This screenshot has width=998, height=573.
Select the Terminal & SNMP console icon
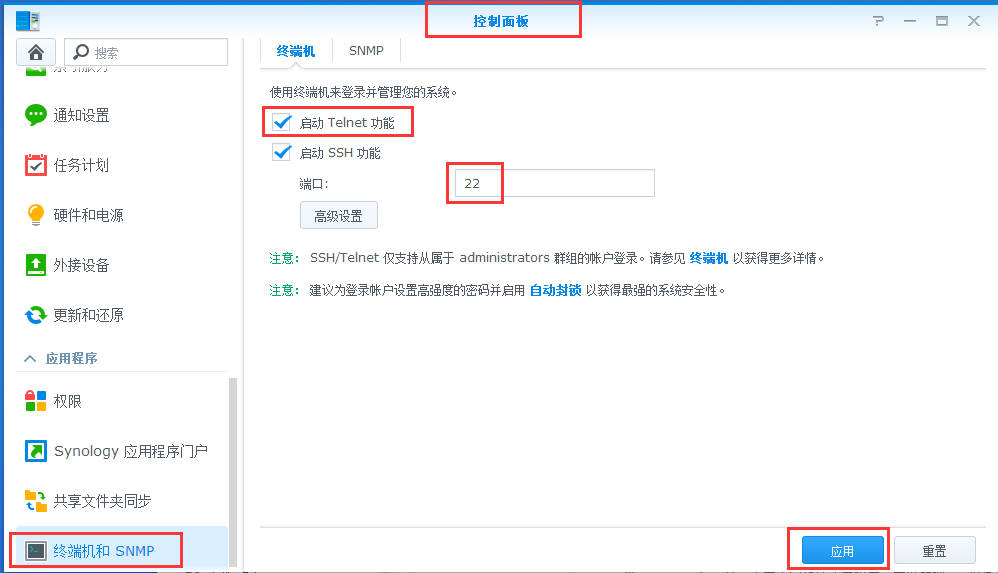pyautogui.click(x=36, y=551)
